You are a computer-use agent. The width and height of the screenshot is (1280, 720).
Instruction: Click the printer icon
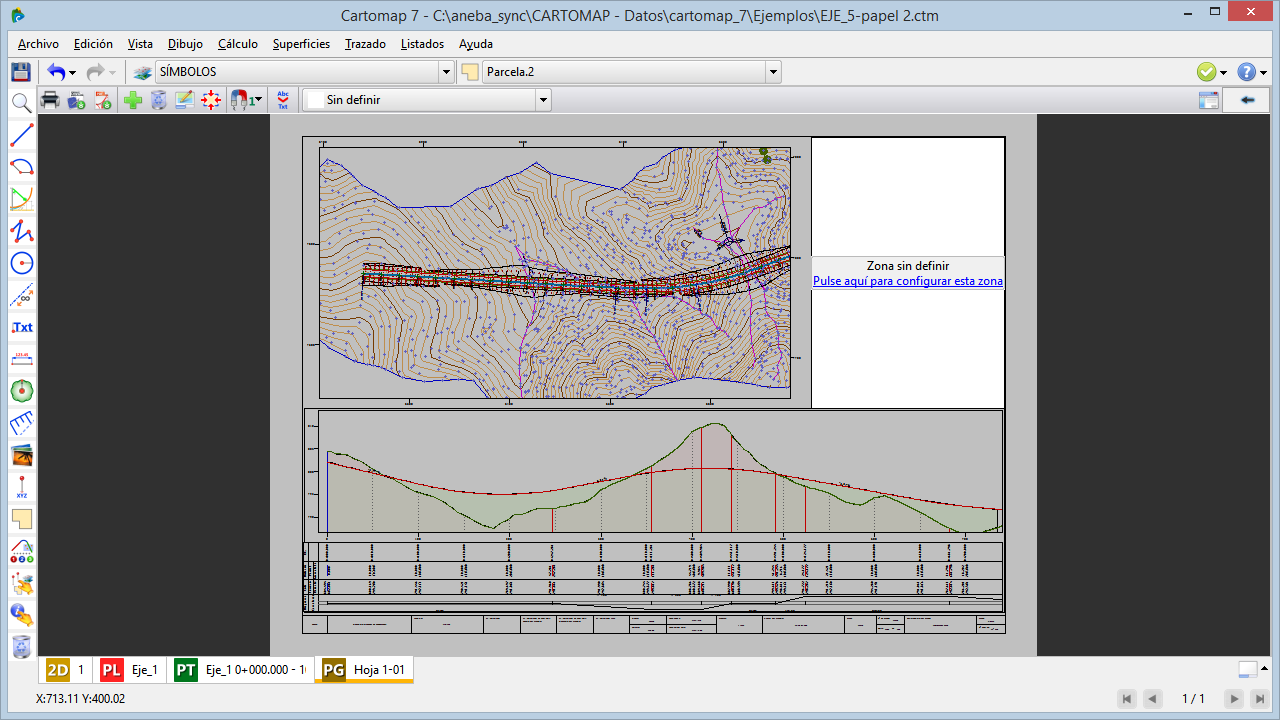point(49,100)
